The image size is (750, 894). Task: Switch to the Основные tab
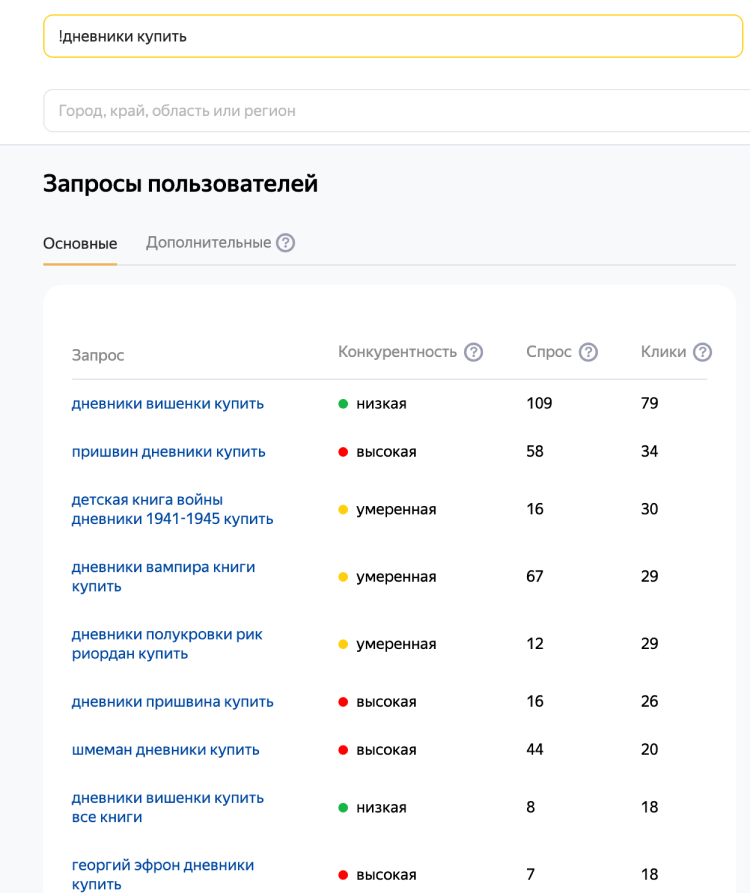pos(80,243)
